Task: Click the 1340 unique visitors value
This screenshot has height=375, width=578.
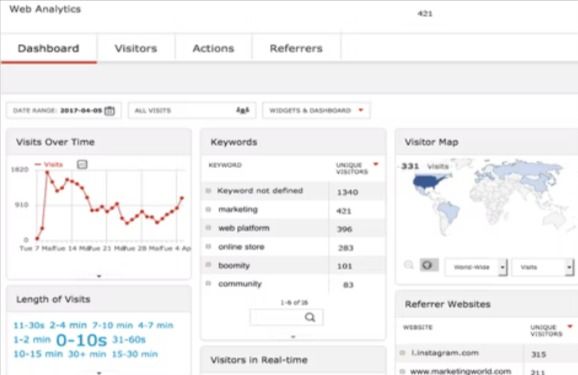Action: (347, 192)
